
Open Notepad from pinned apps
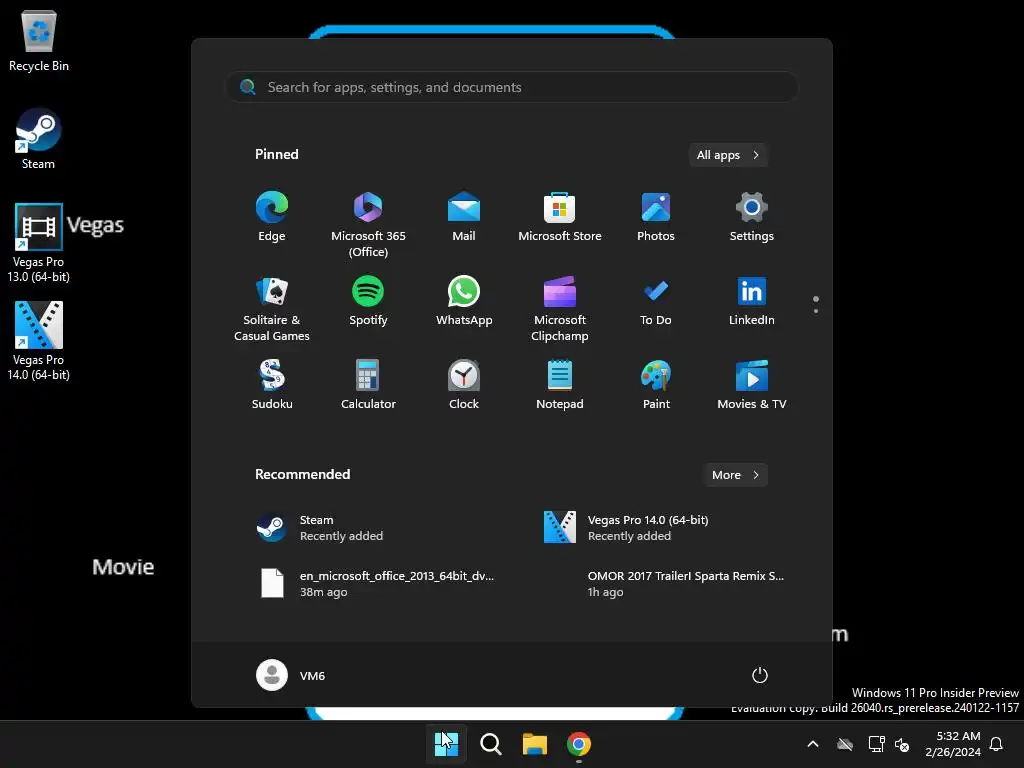pos(560,385)
